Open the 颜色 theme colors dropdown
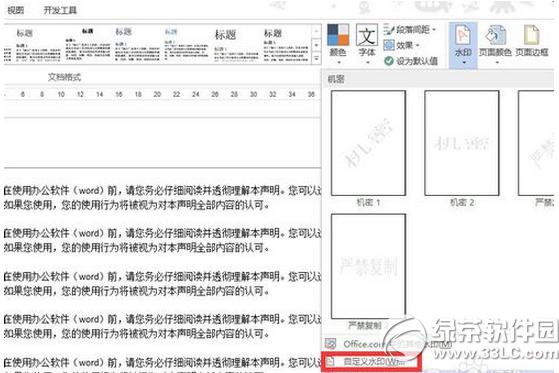This screenshot has height=373, width=559. point(338,44)
